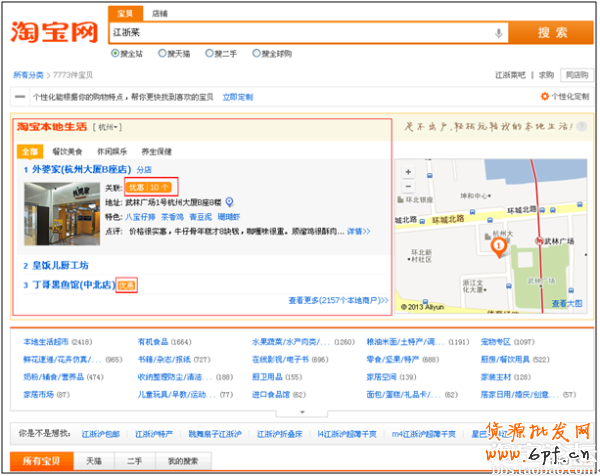
Task: Click the map zoom in plus button
Action: pos(407,171)
